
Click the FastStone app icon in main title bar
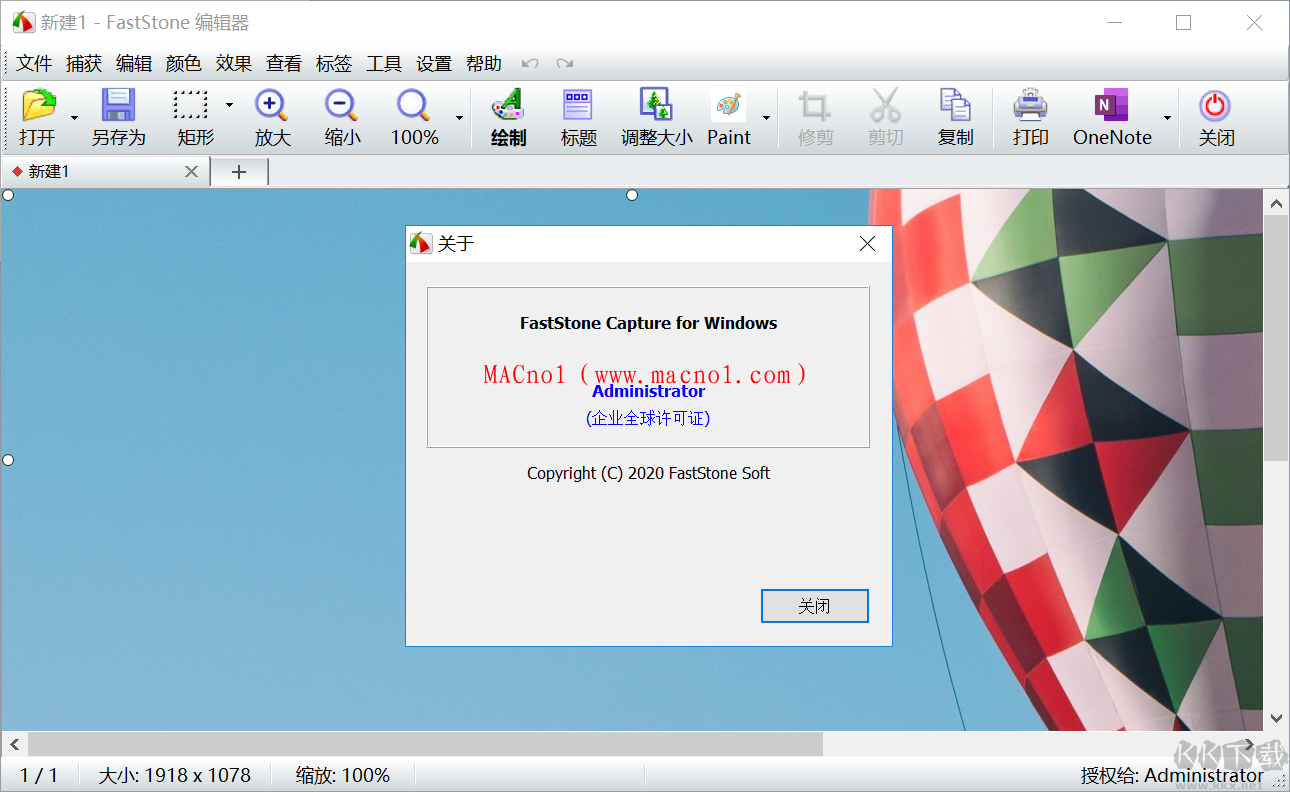pos(23,22)
